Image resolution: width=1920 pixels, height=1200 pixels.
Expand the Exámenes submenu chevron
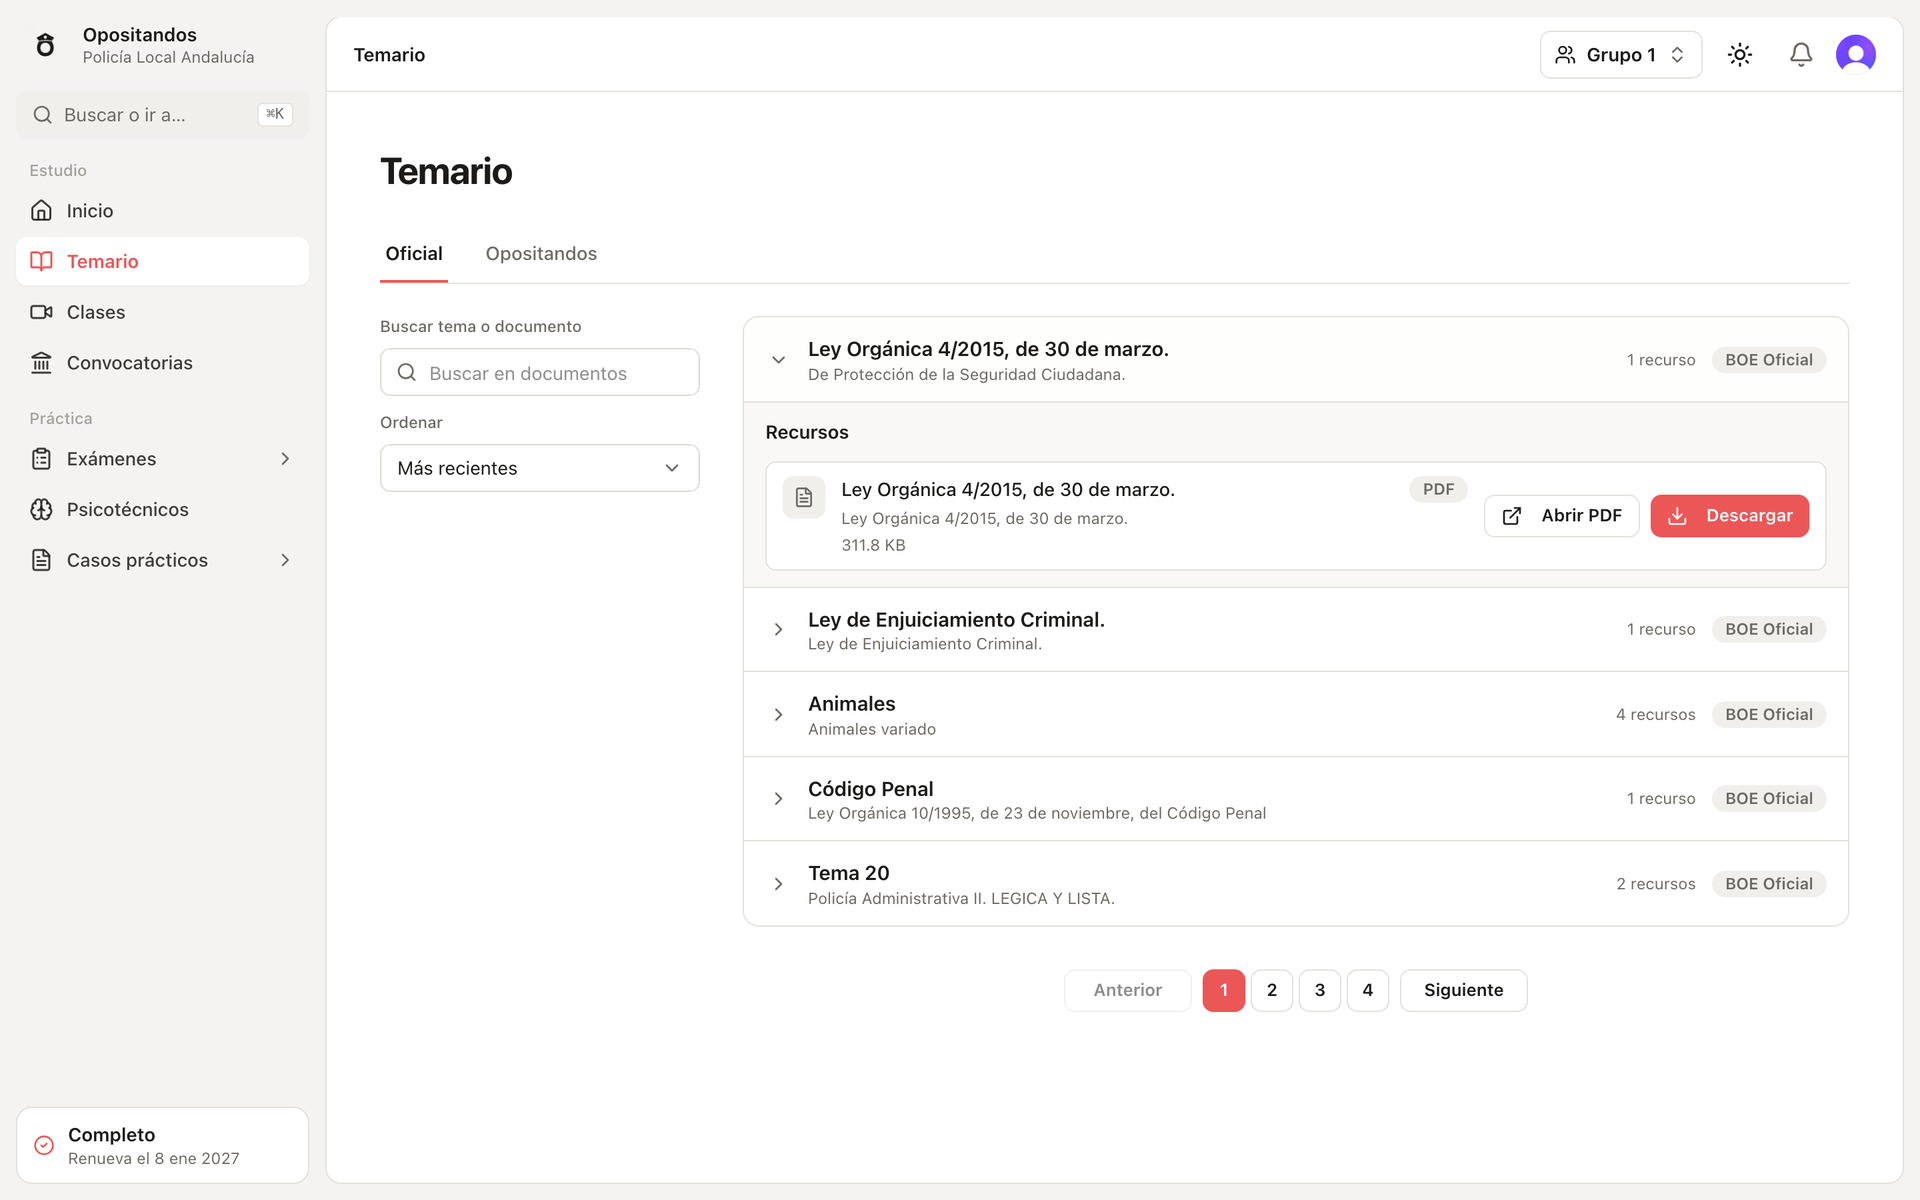285,459
